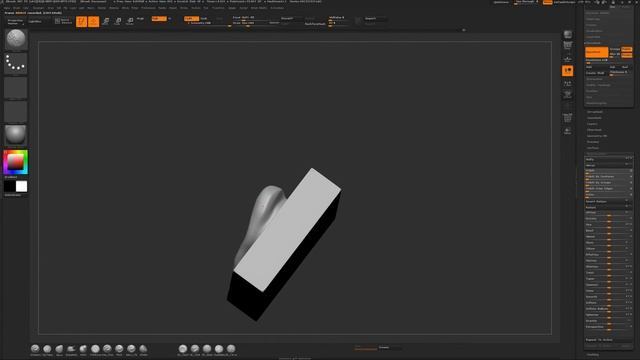Expand the ZRemesher section
The image size is (640, 360).
click(595, 79)
